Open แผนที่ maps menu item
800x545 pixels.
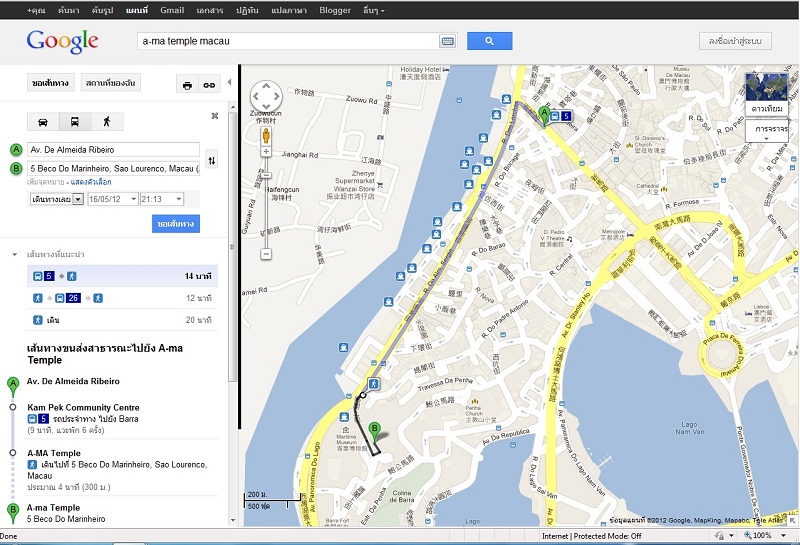[x=137, y=10]
